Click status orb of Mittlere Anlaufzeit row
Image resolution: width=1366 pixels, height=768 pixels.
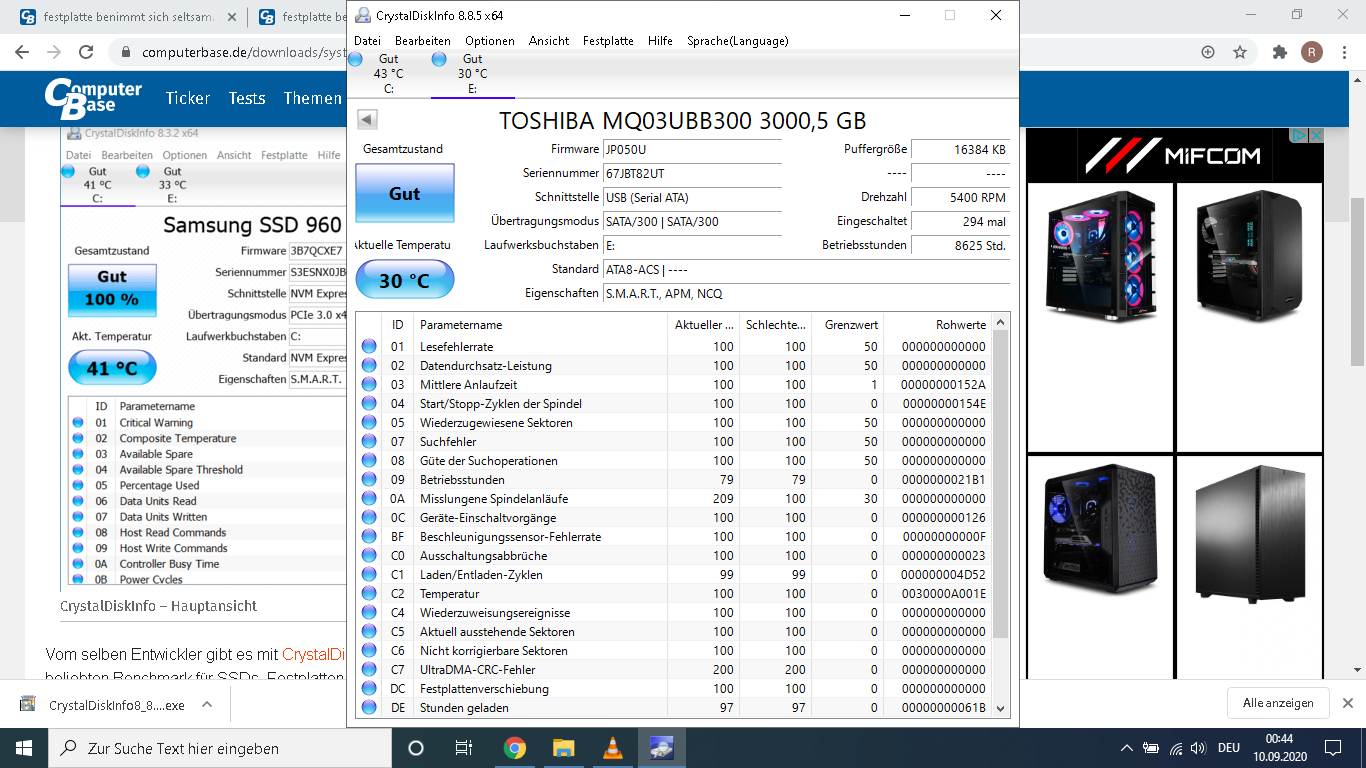pos(369,385)
